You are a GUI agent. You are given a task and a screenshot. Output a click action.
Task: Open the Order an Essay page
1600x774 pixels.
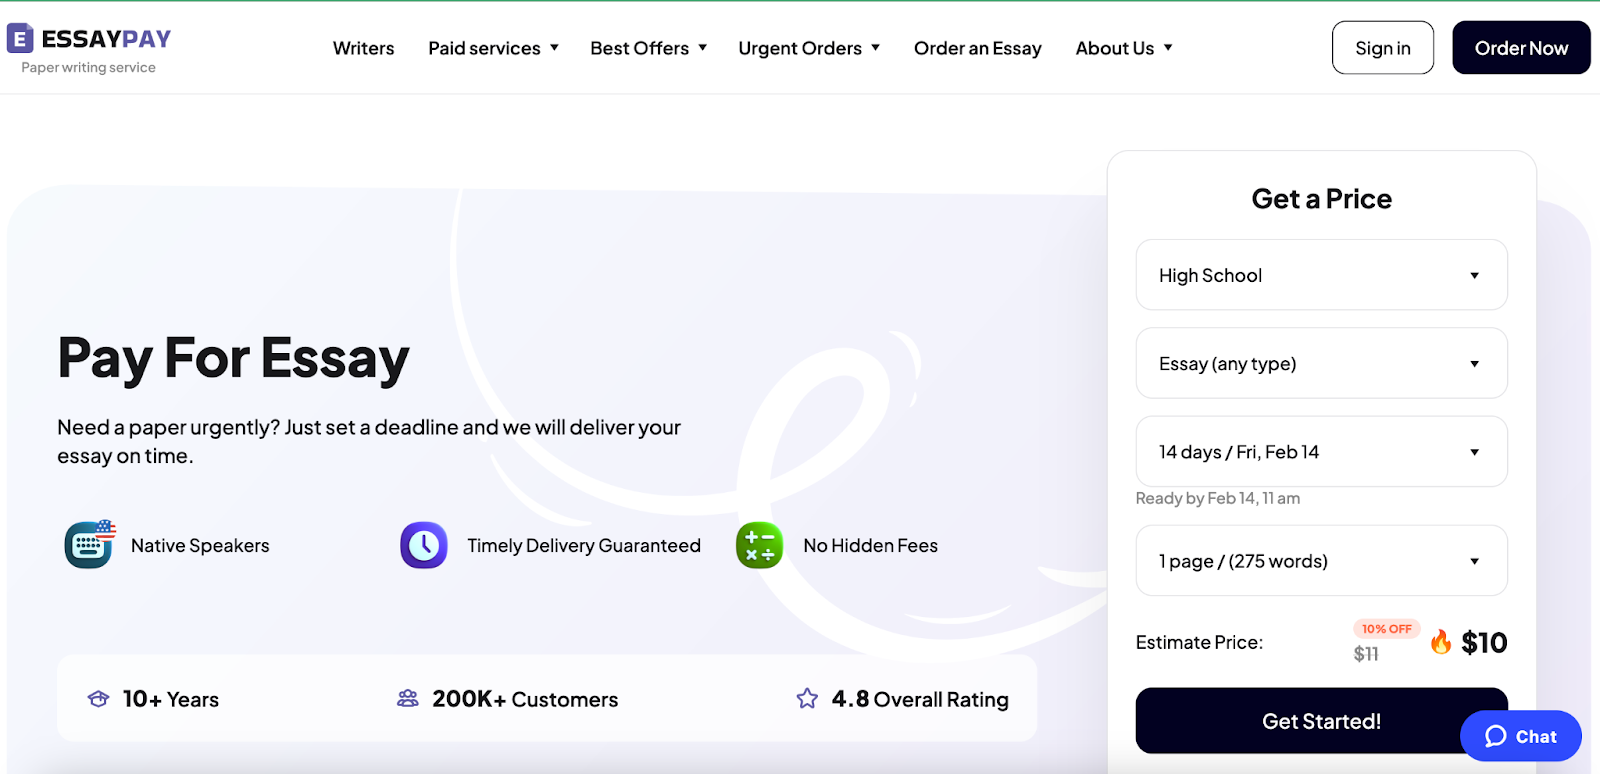pos(977,48)
